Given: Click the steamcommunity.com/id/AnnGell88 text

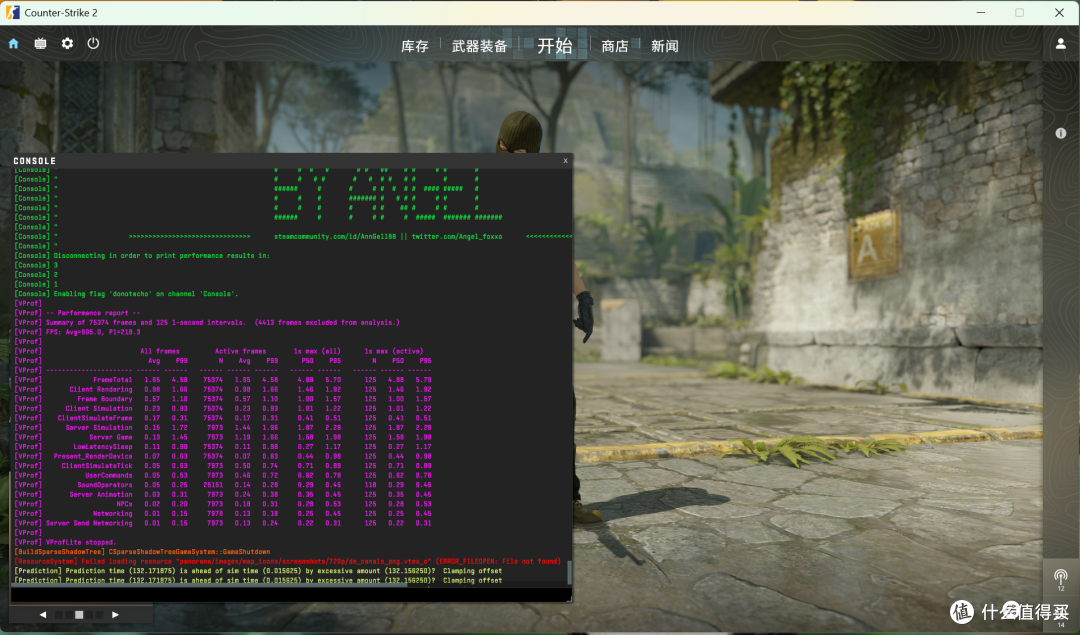Looking at the screenshot, I should pyautogui.click(x=335, y=236).
